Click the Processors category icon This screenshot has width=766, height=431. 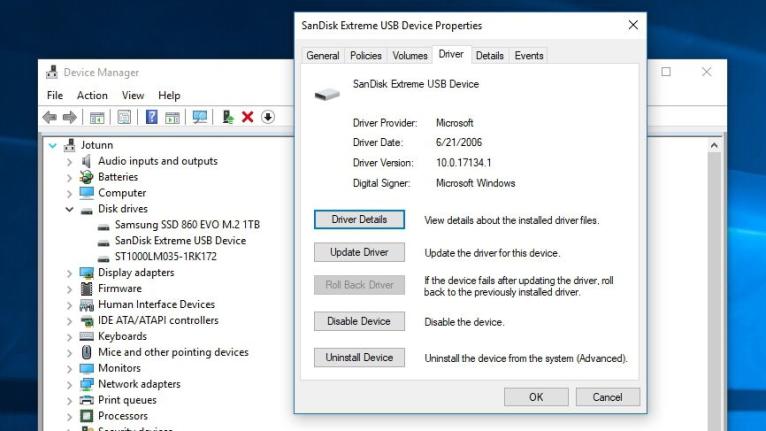coord(86,416)
